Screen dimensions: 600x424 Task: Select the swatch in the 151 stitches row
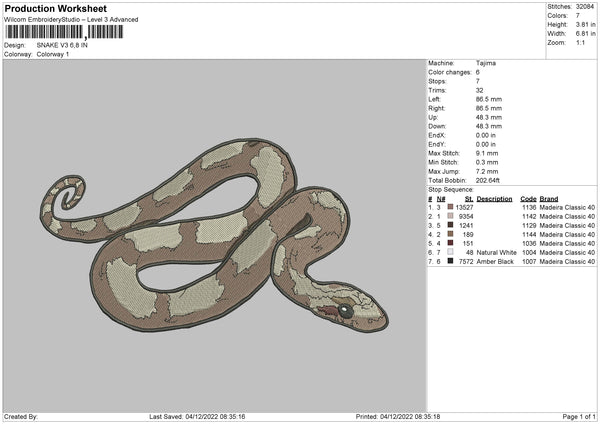[450, 243]
